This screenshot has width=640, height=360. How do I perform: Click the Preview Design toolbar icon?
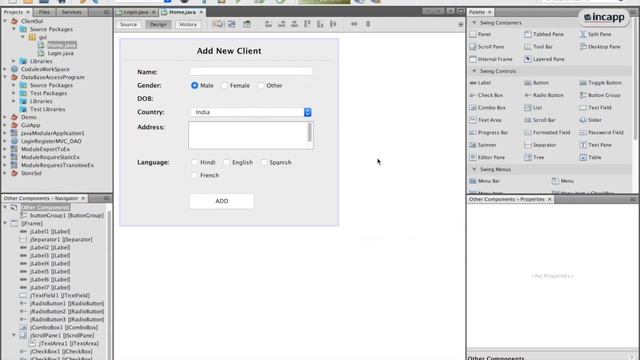click(247, 24)
